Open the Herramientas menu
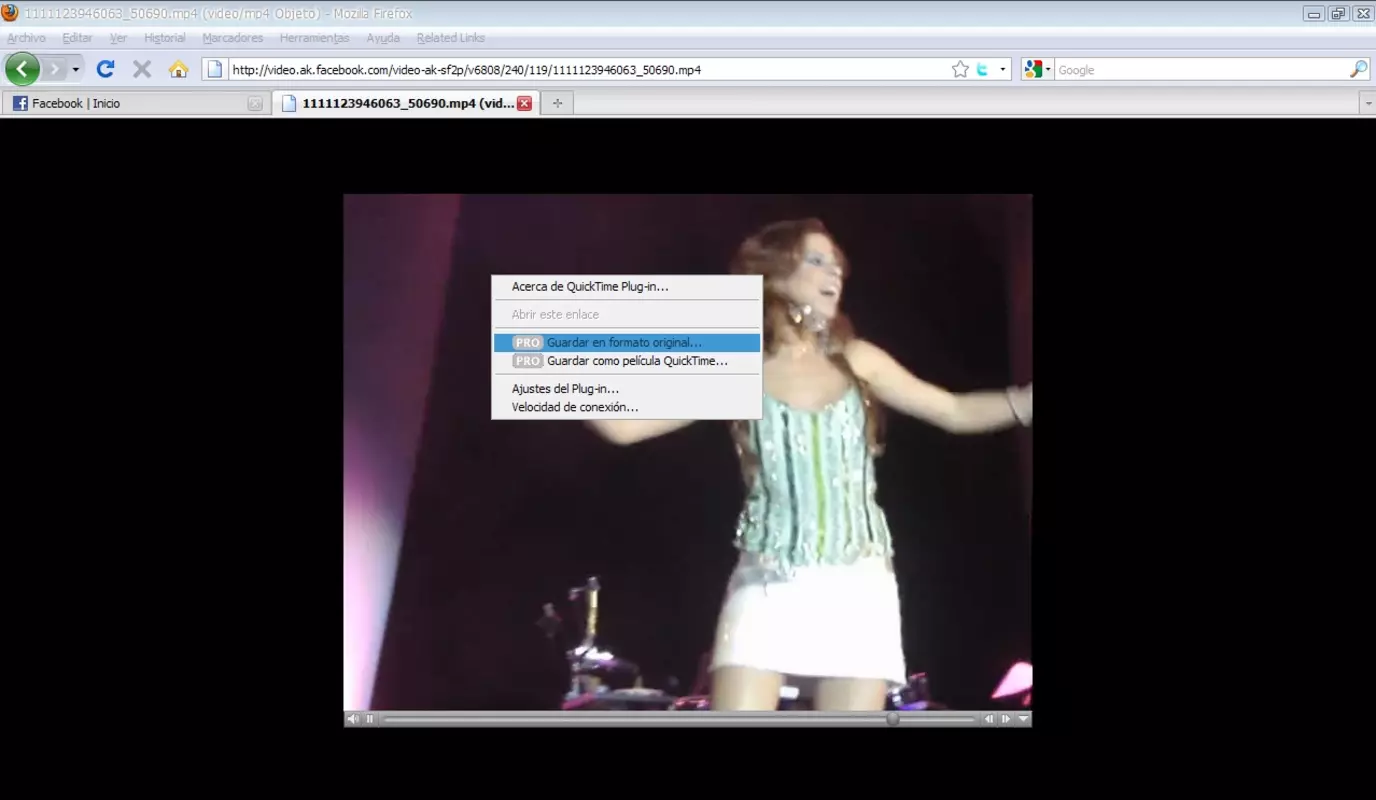Screen dimensions: 1376x800 tap(314, 38)
